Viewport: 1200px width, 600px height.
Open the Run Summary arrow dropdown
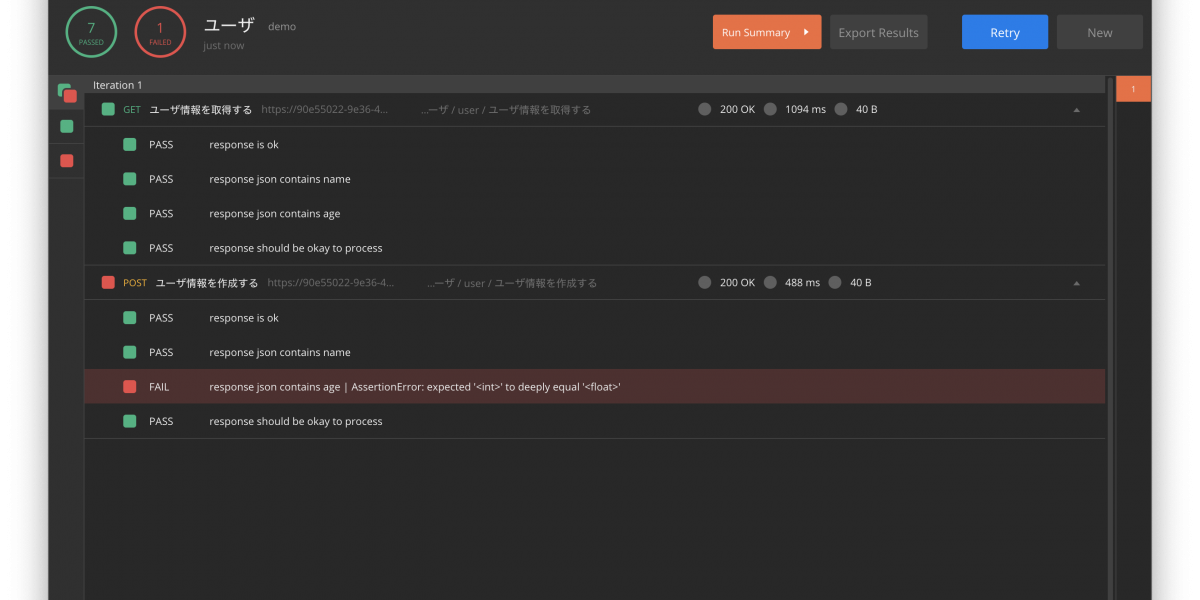pyautogui.click(x=806, y=32)
